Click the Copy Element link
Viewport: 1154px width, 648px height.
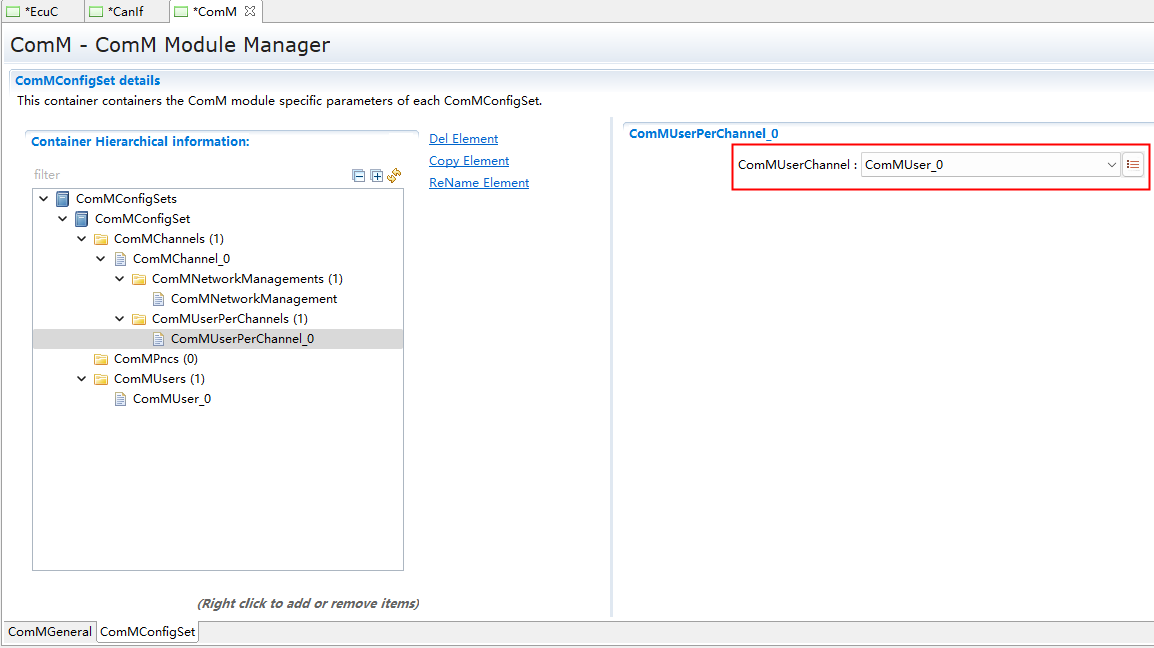pos(469,161)
